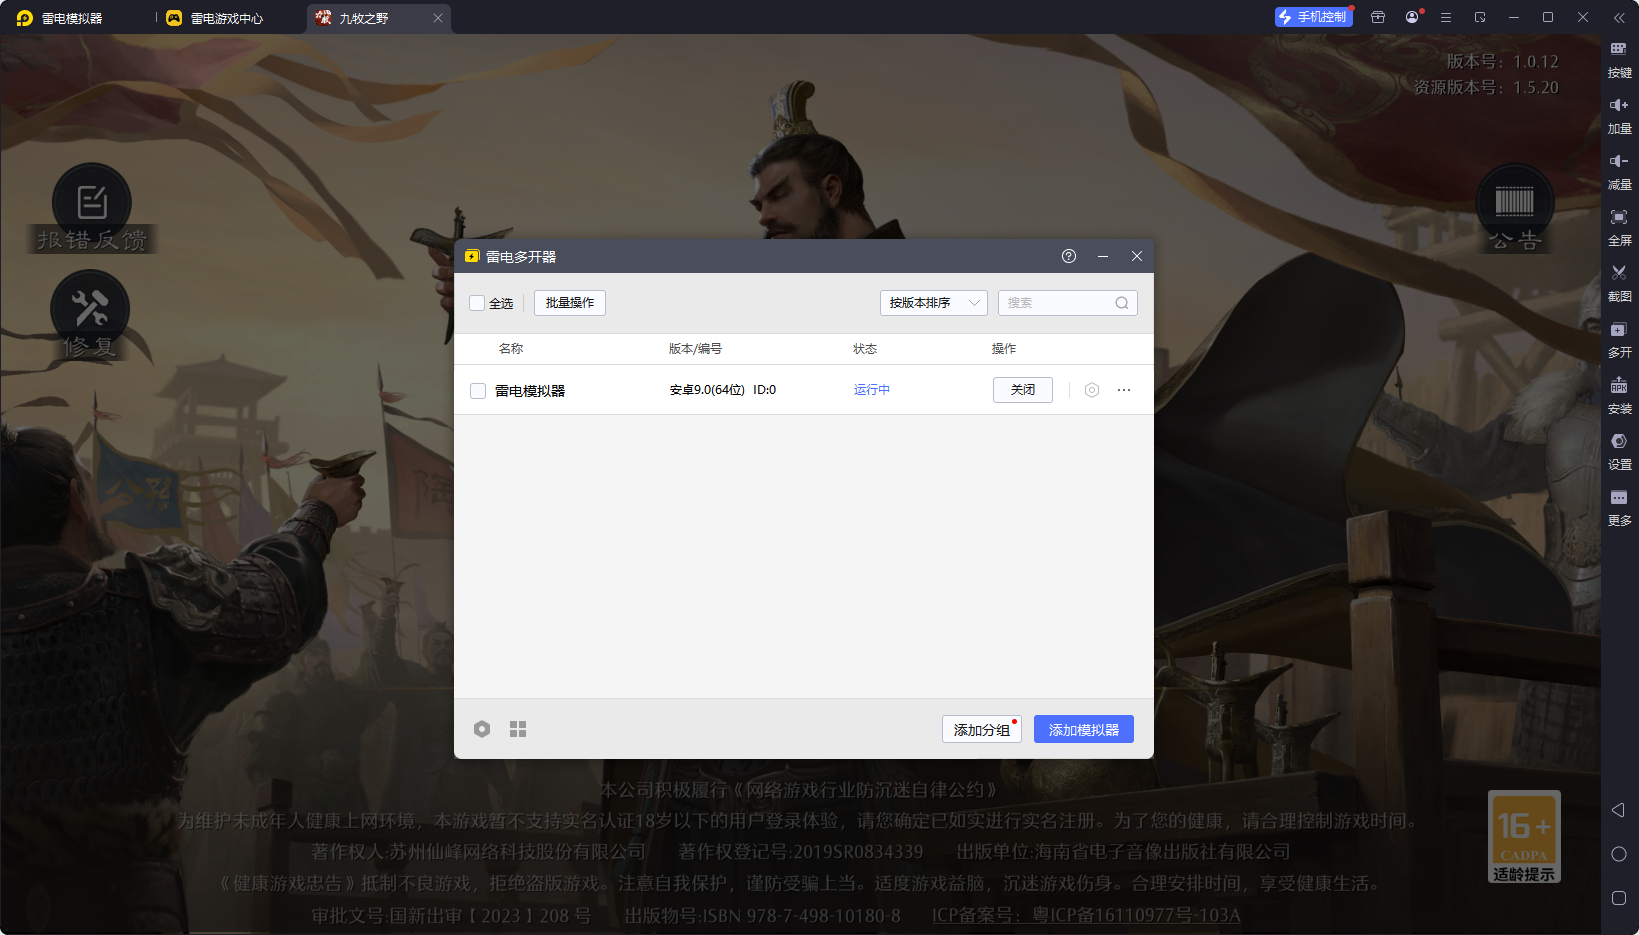Open the row's three-dot more menu

click(x=1124, y=390)
